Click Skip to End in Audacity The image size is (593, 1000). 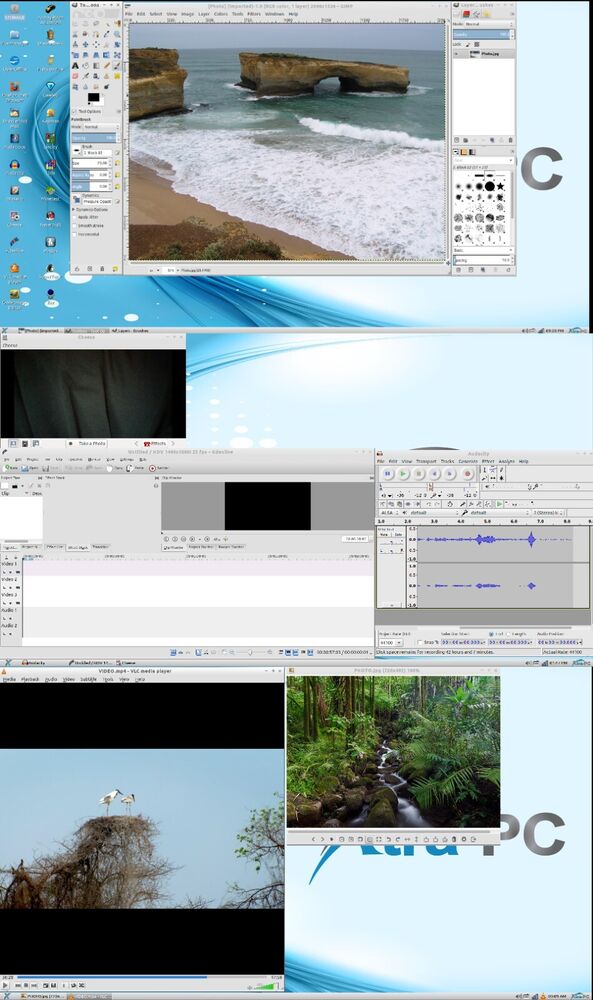(x=450, y=473)
